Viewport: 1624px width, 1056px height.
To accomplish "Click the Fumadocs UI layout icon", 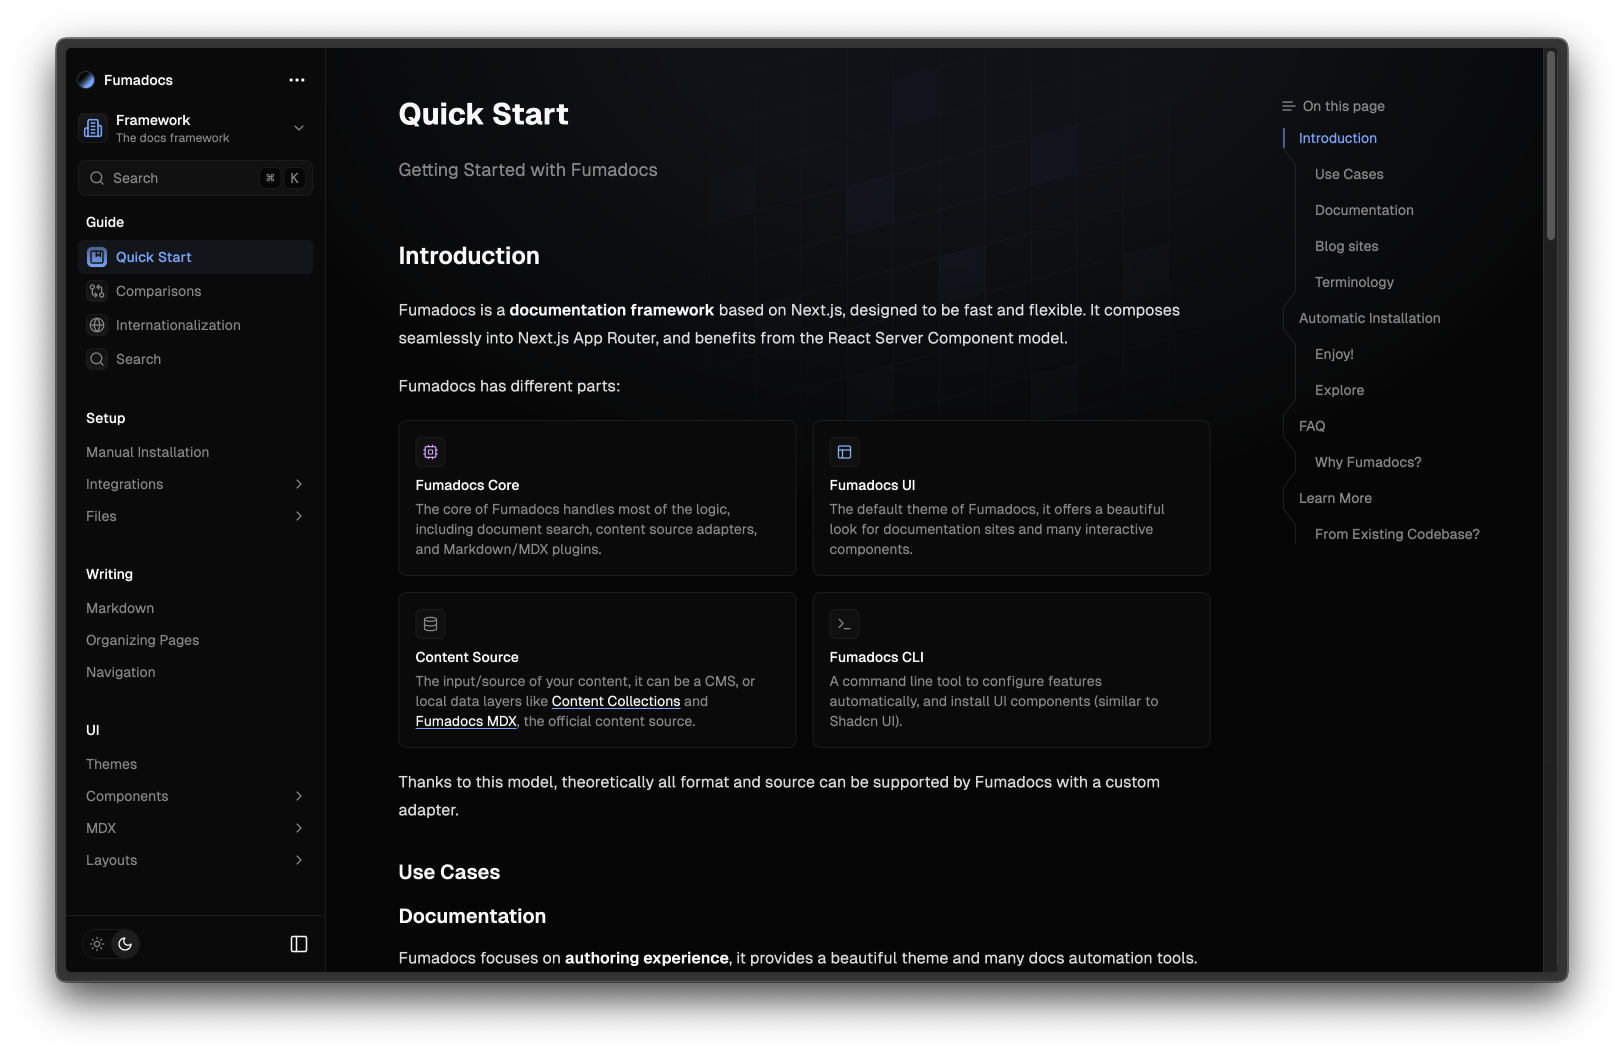I will click(844, 452).
